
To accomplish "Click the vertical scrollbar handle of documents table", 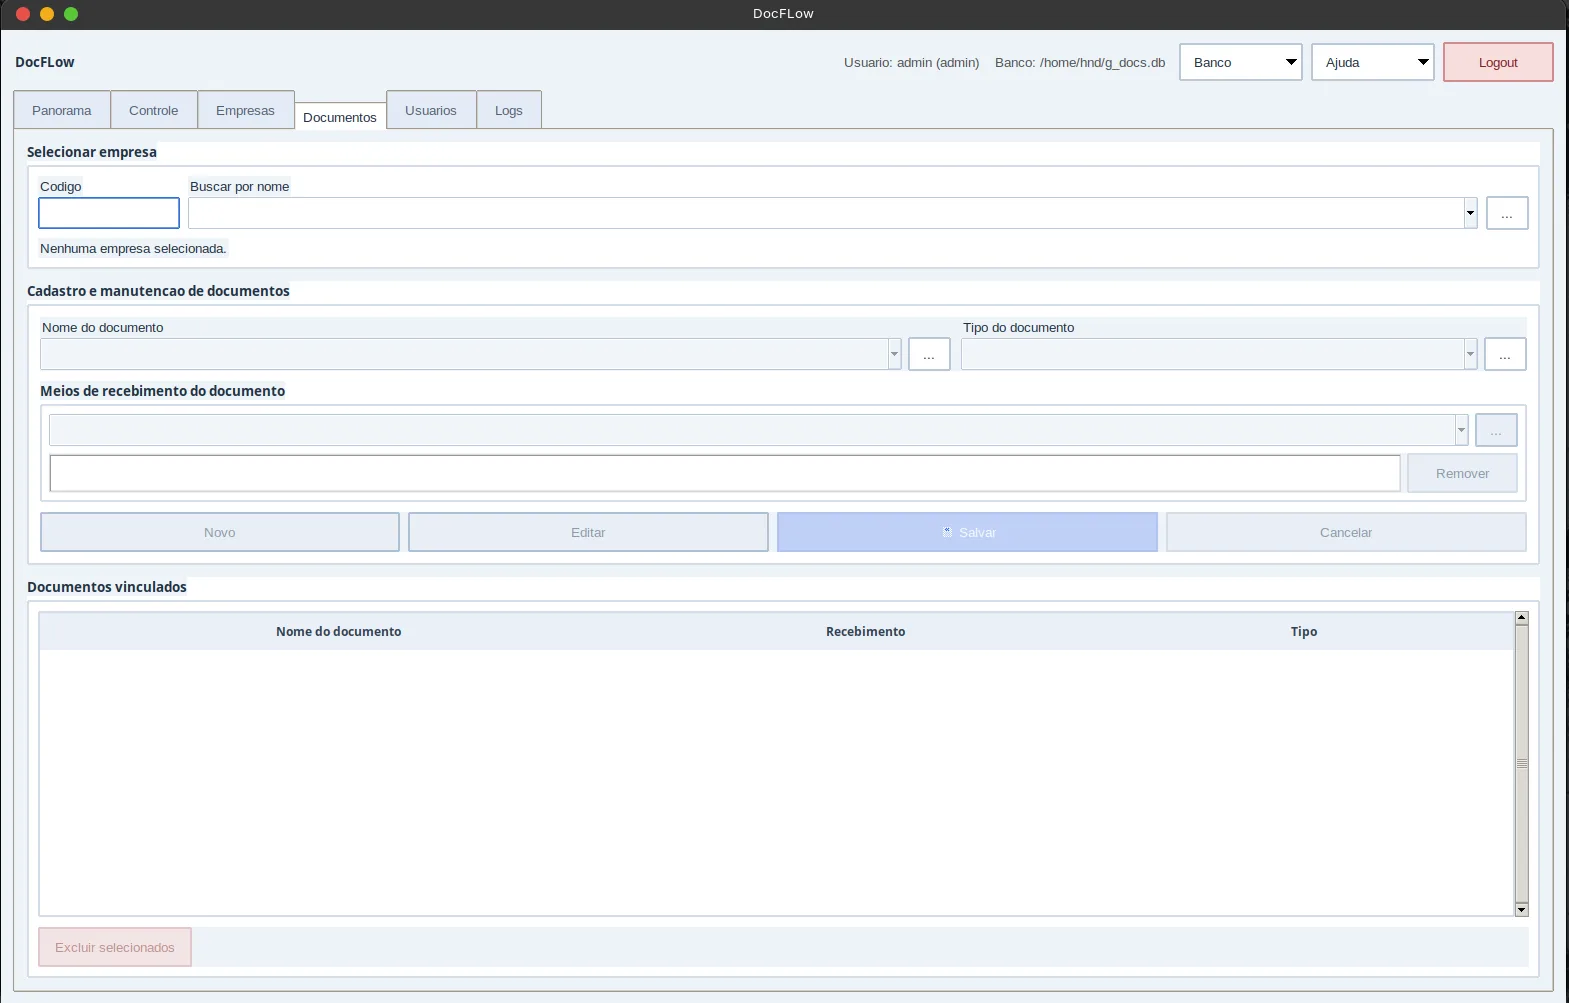I will click(1522, 764).
